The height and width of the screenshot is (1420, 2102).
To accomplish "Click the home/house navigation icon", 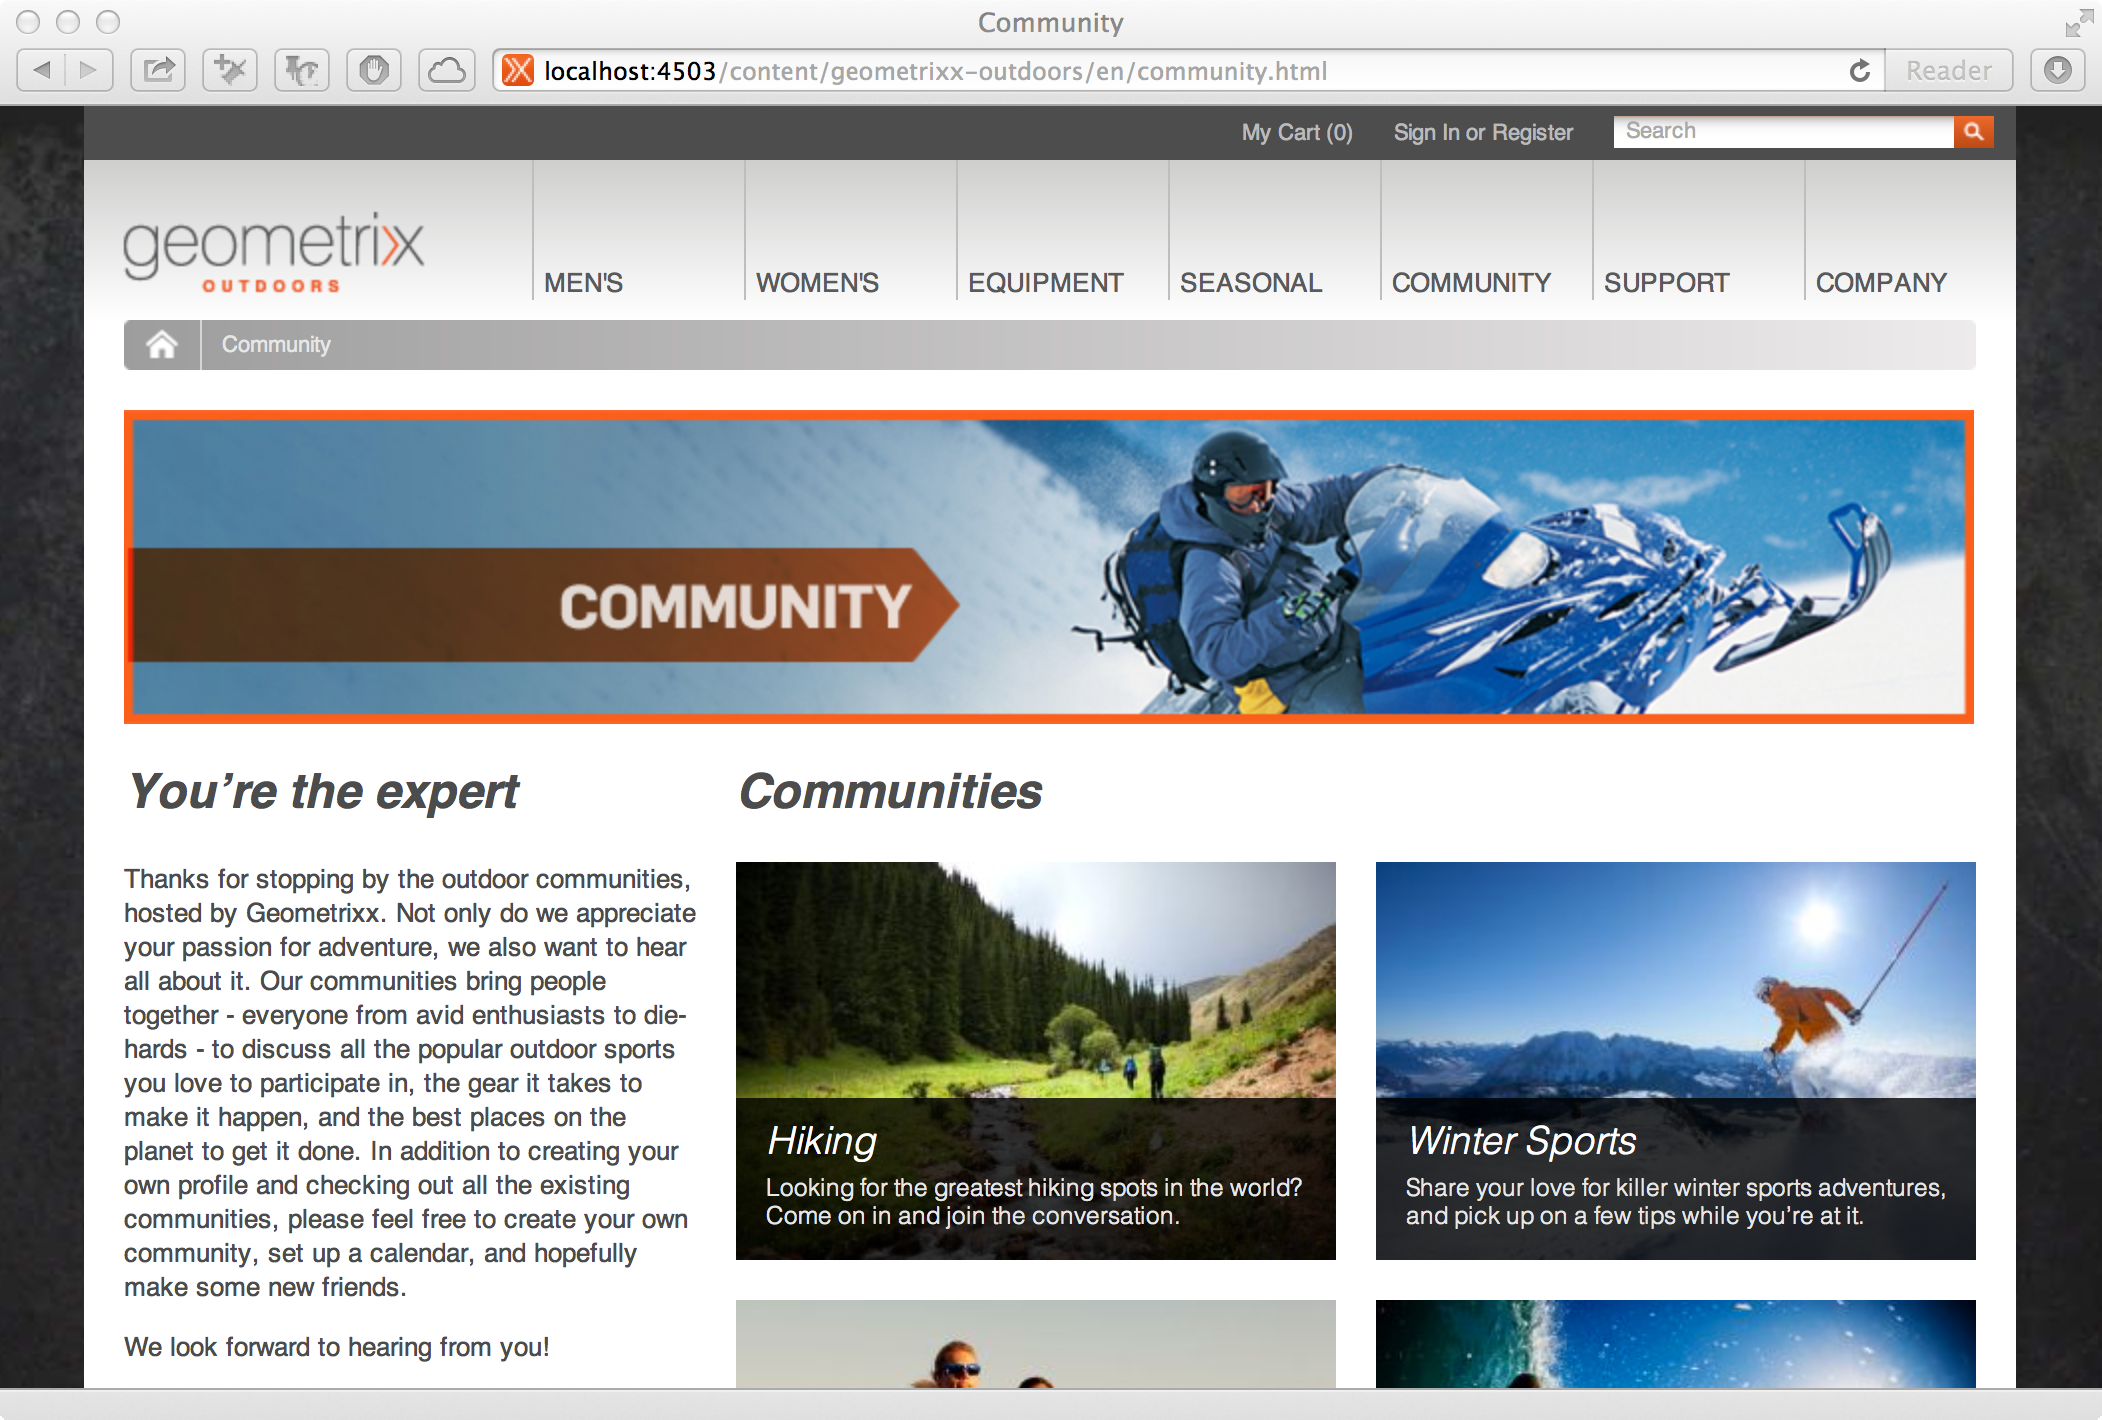I will click(162, 345).
